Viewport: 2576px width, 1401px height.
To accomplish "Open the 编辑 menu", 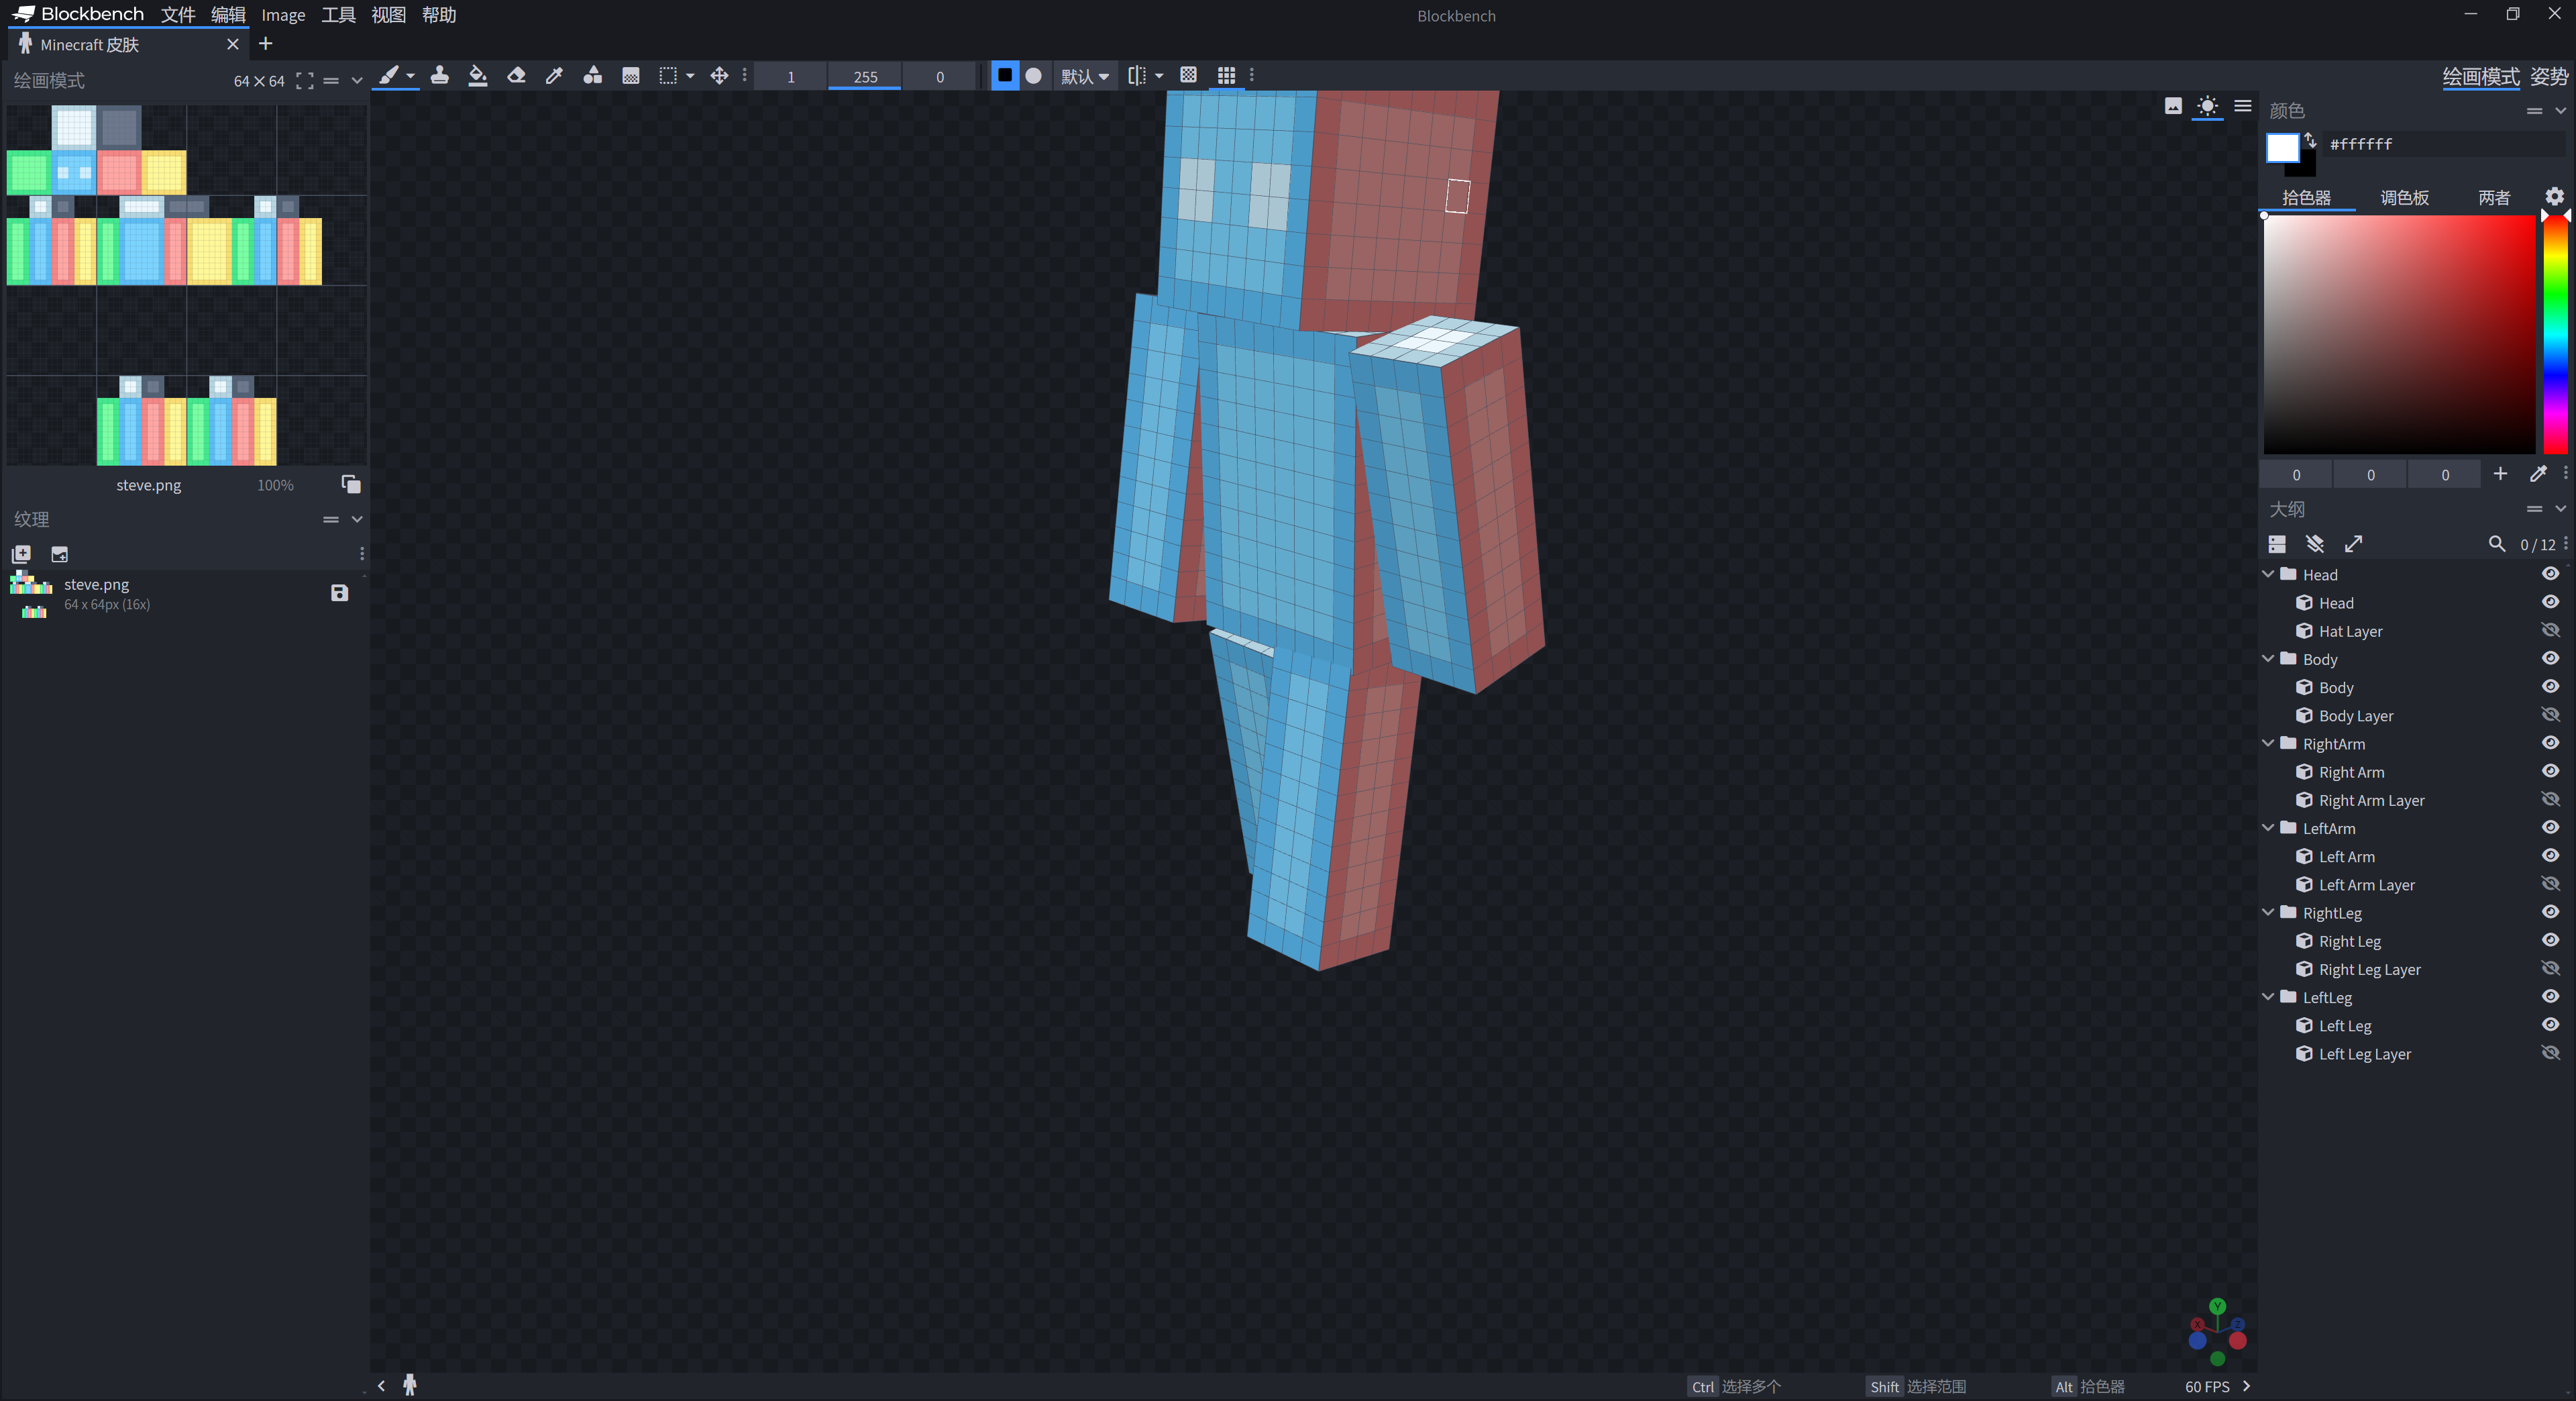I will [227, 15].
